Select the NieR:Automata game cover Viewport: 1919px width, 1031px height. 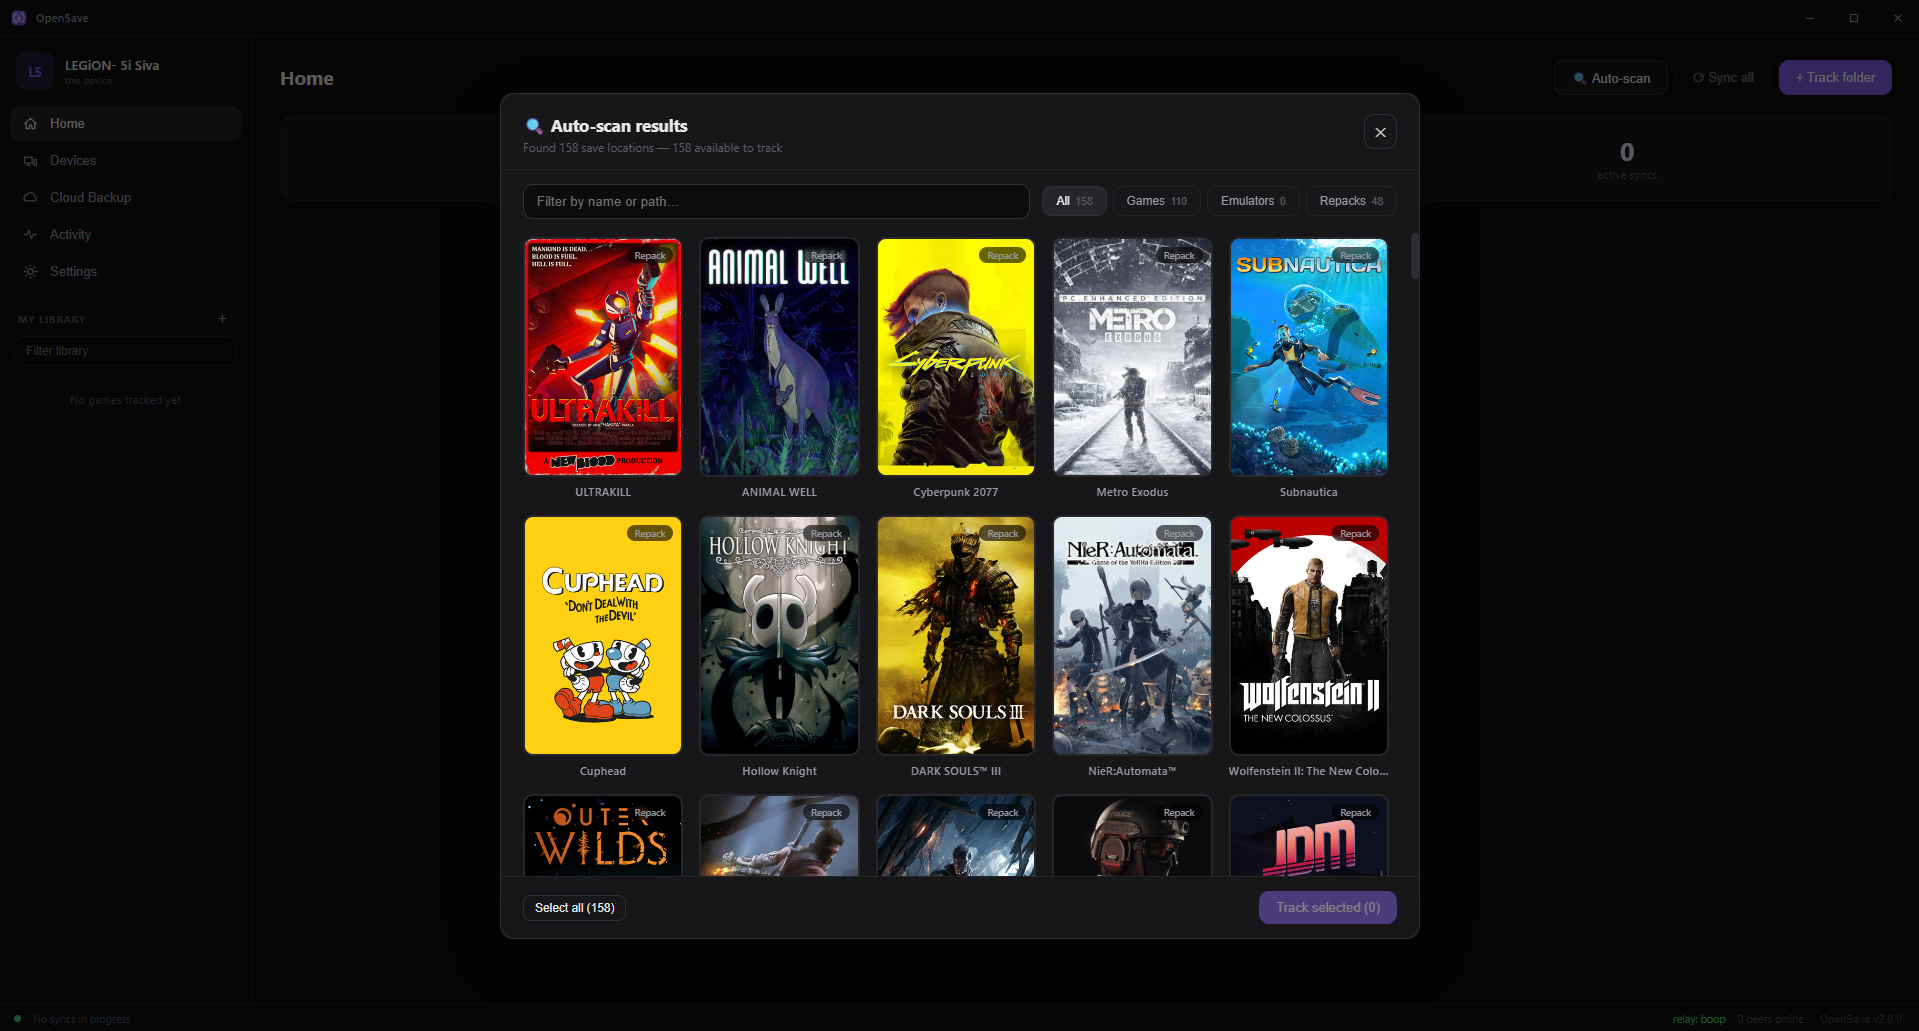[1132, 635]
